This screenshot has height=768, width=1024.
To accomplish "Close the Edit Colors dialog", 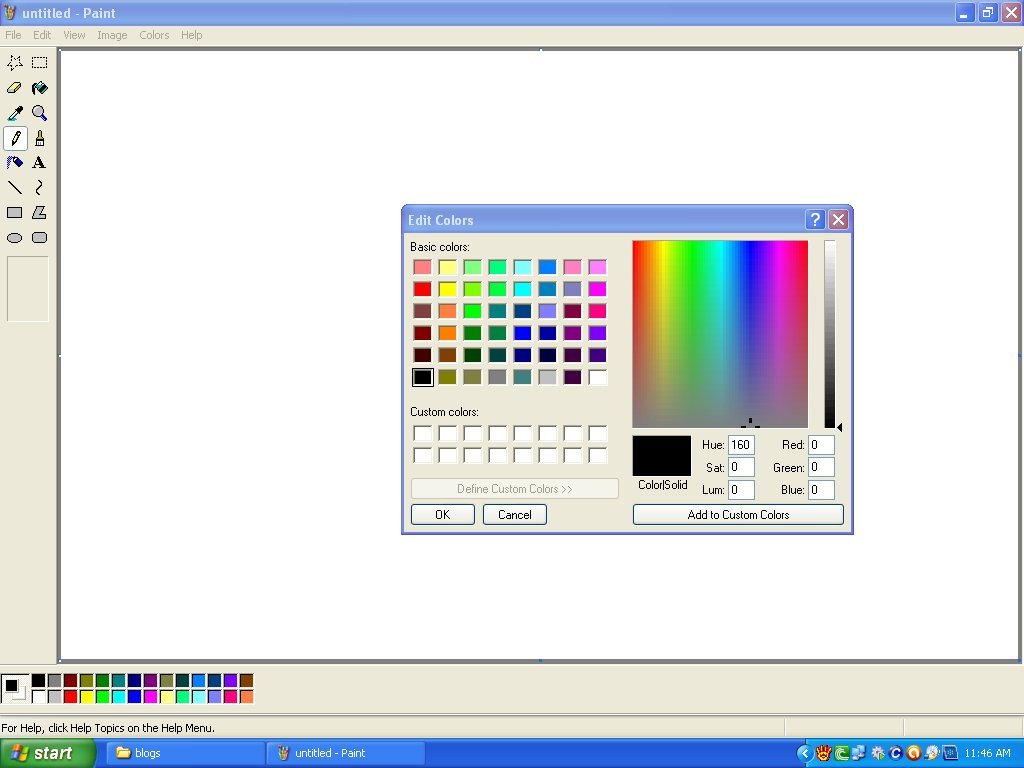I will click(839, 219).
